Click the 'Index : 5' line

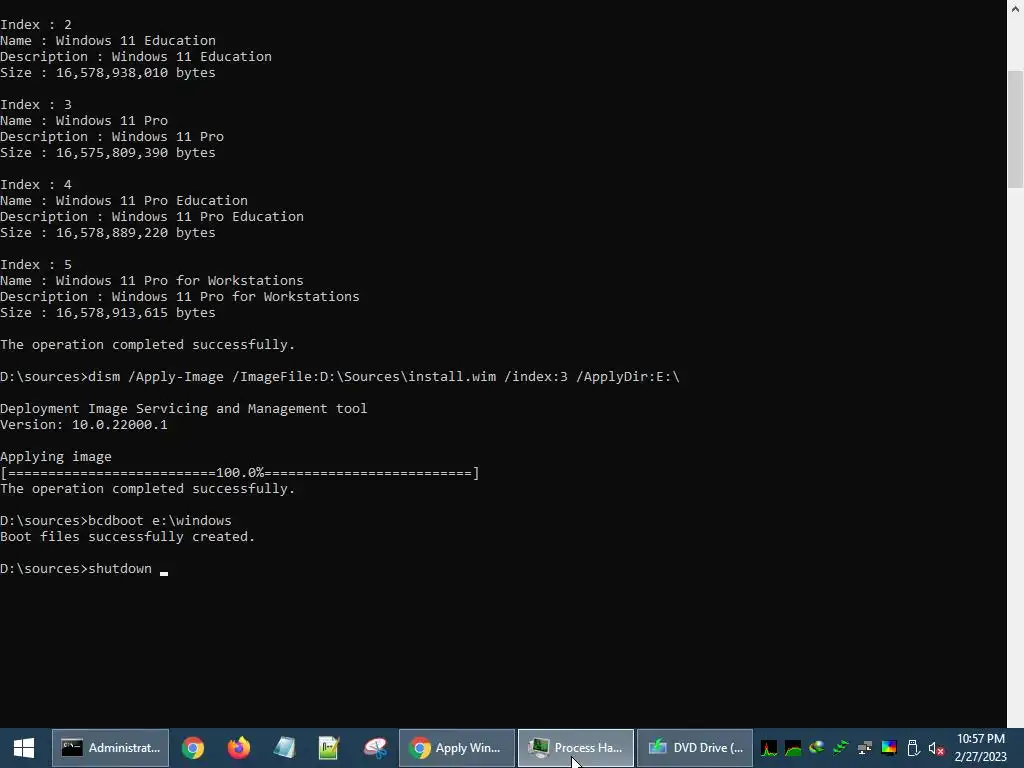click(x=36, y=264)
